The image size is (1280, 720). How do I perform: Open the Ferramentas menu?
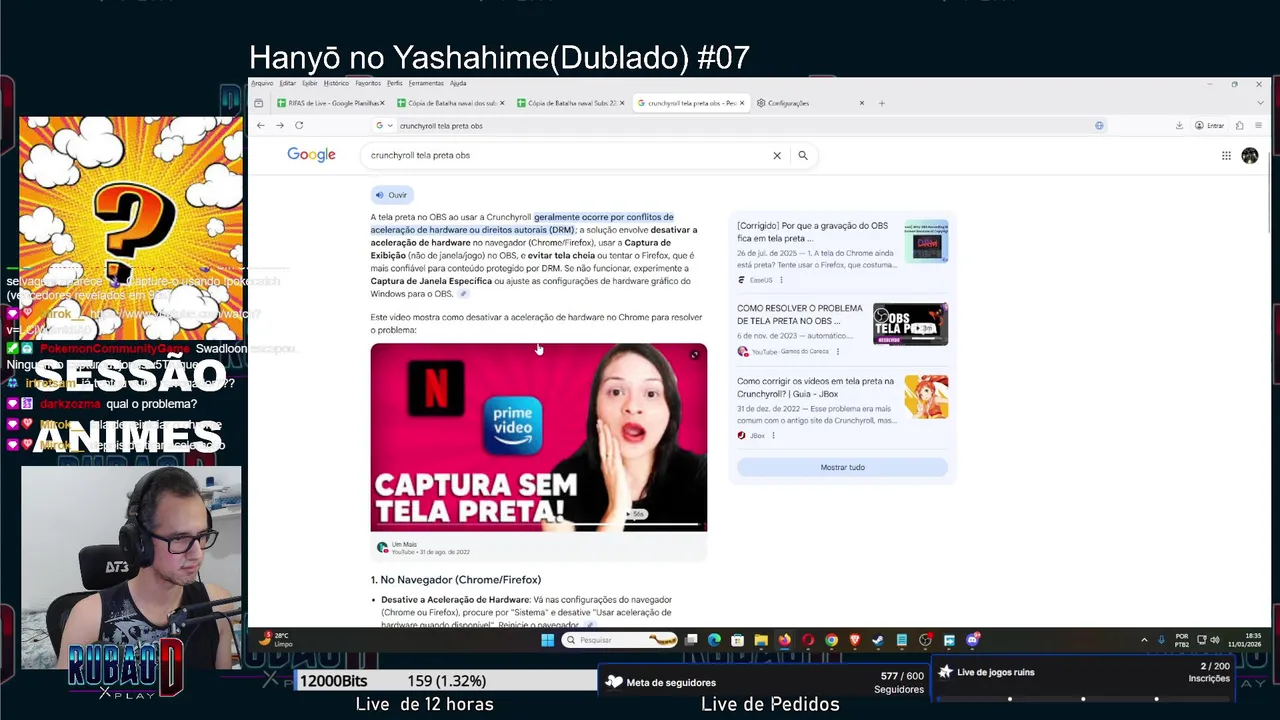click(426, 83)
